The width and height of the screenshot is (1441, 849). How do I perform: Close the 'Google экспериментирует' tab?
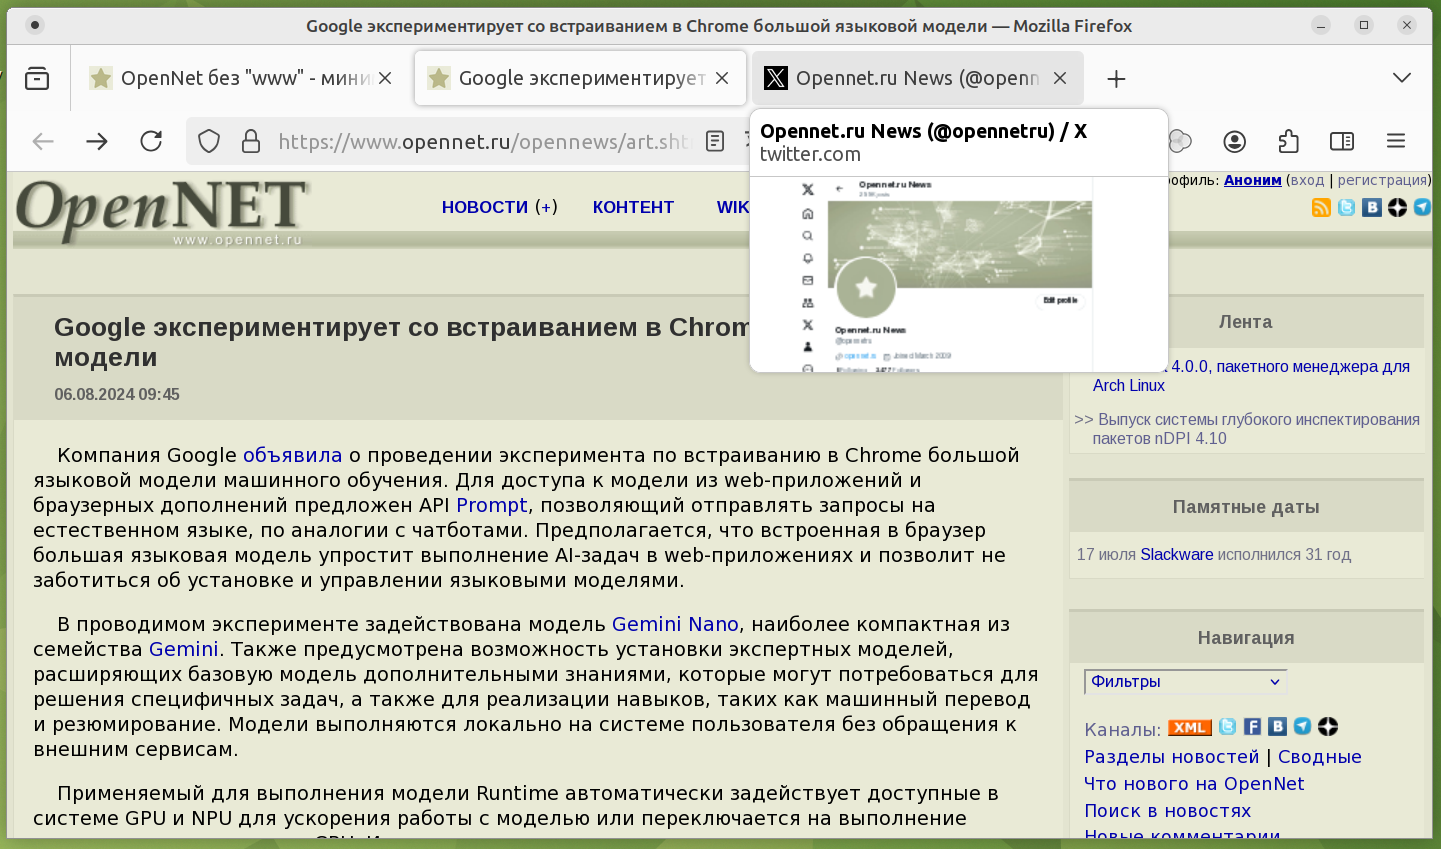click(722, 78)
